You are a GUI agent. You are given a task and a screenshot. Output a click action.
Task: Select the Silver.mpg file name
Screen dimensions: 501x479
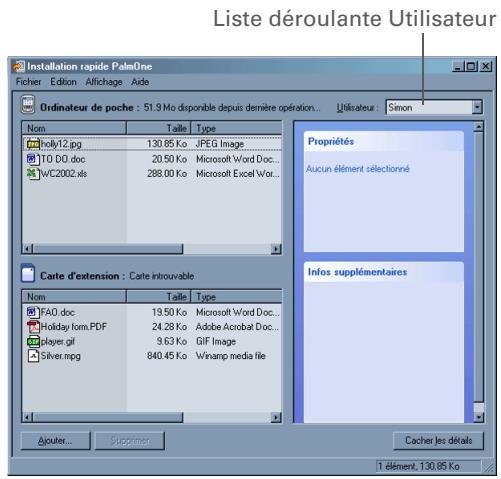point(61,356)
